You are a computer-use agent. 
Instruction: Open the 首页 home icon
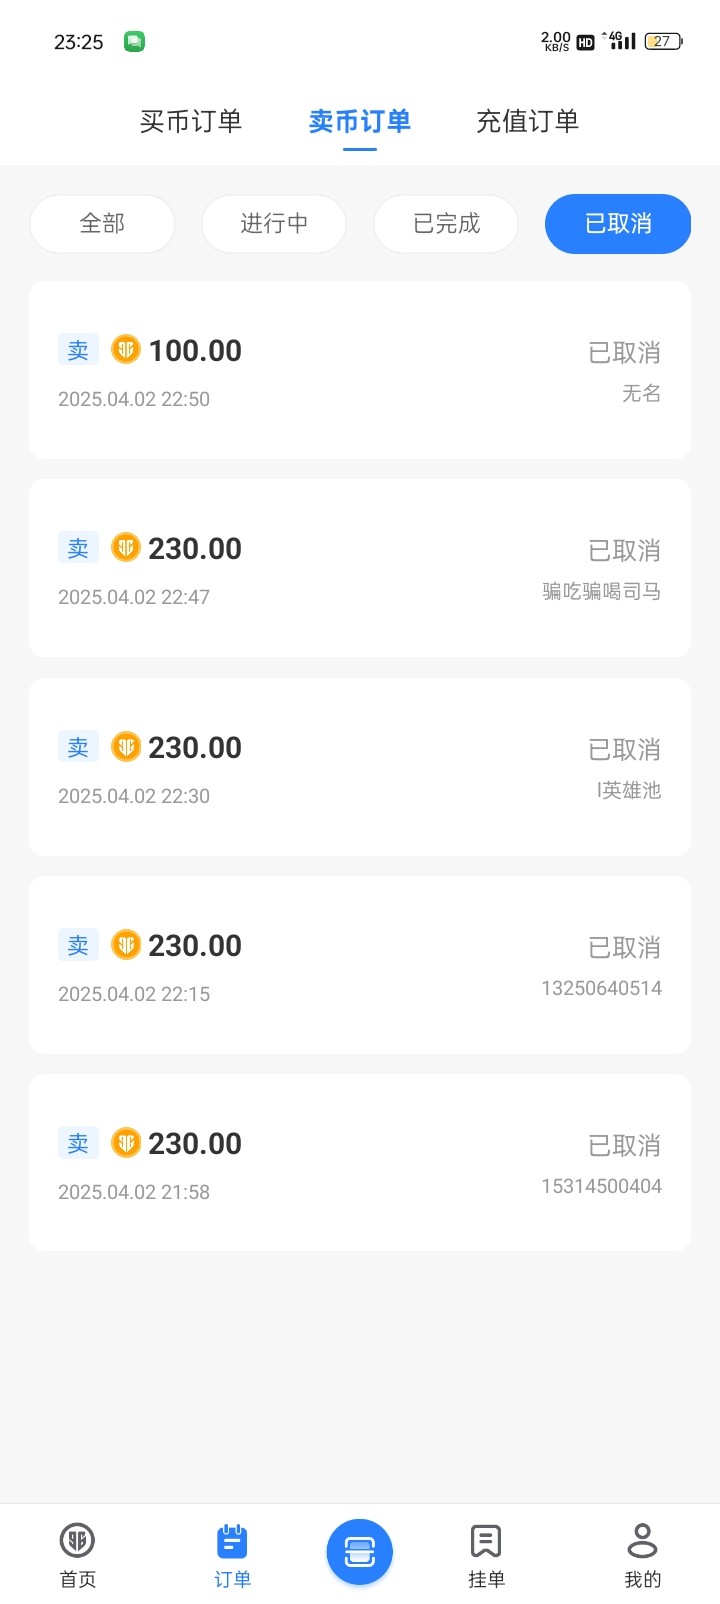click(77, 1555)
